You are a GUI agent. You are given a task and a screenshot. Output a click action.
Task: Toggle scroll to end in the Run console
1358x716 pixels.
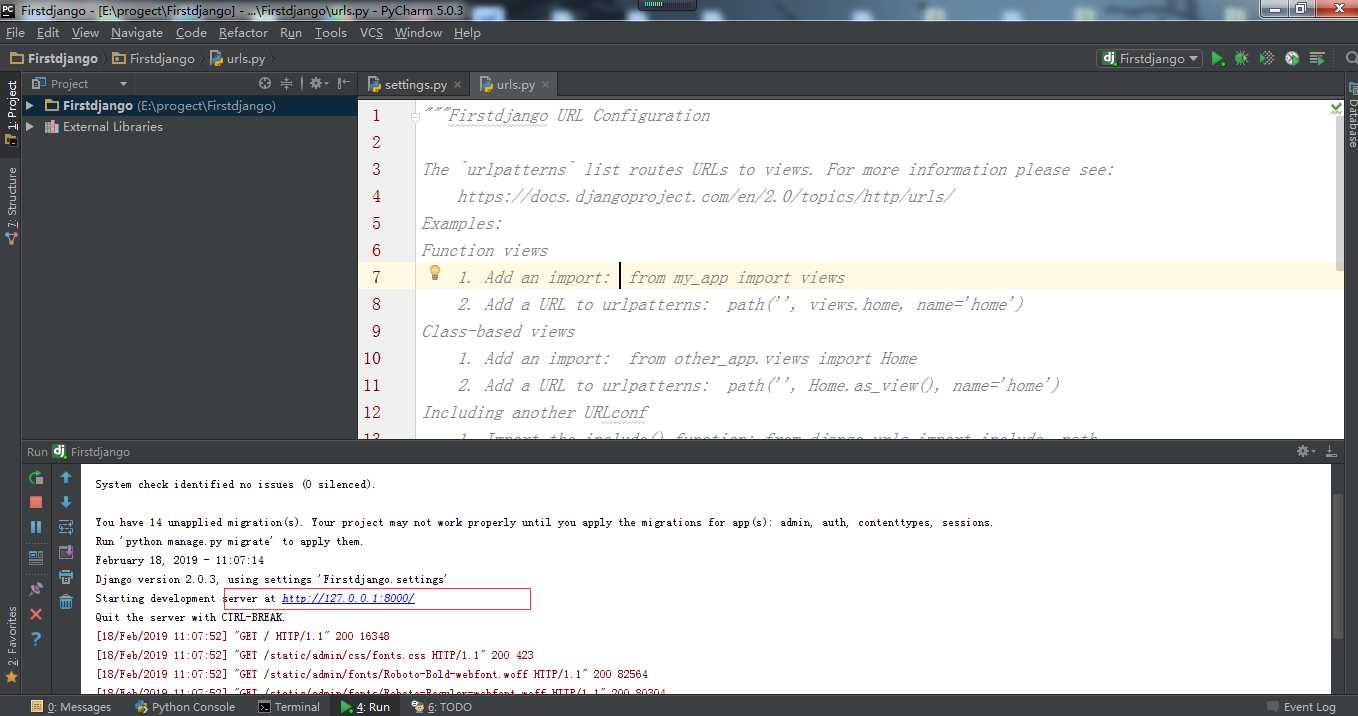pyautogui.click(x=66, y=552)
